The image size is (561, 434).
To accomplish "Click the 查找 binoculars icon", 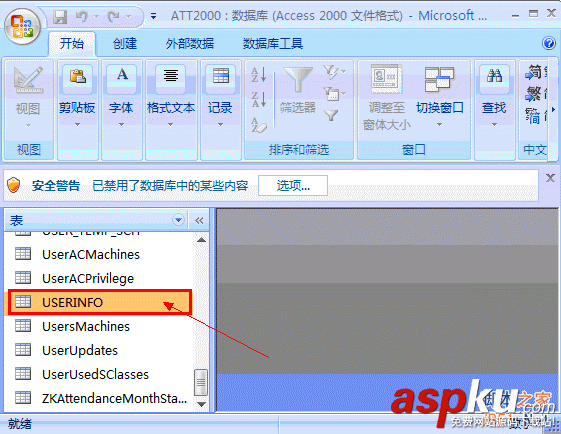I will (x=494, y=77).
